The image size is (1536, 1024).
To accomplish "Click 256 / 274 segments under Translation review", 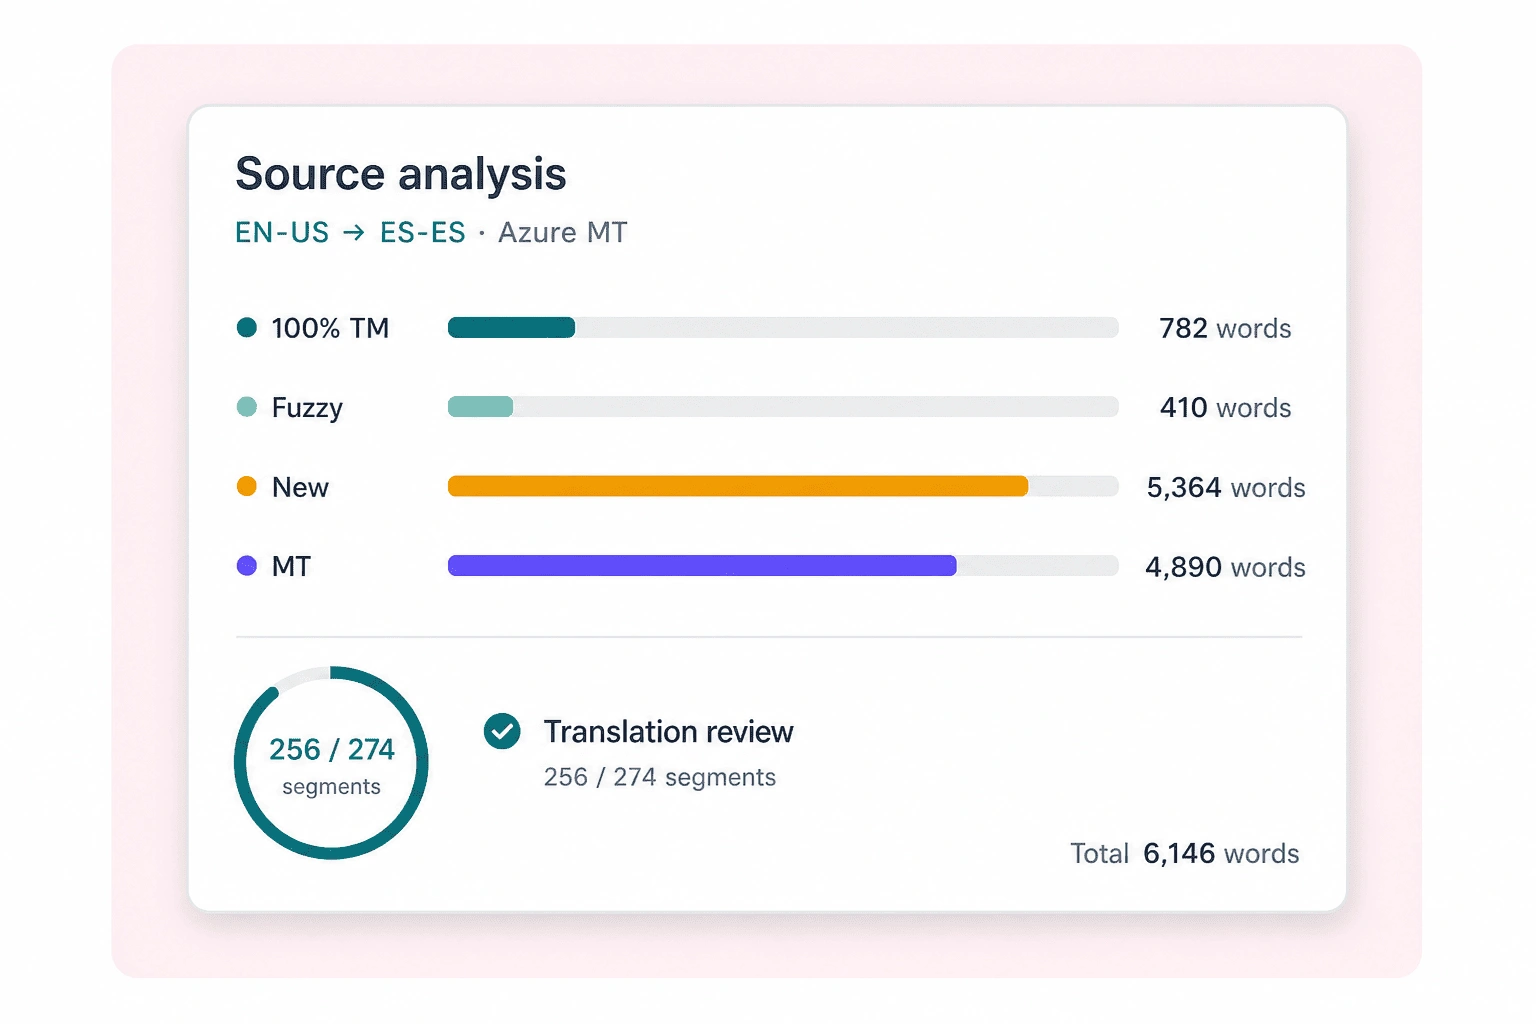I will [x=660, y=777].
